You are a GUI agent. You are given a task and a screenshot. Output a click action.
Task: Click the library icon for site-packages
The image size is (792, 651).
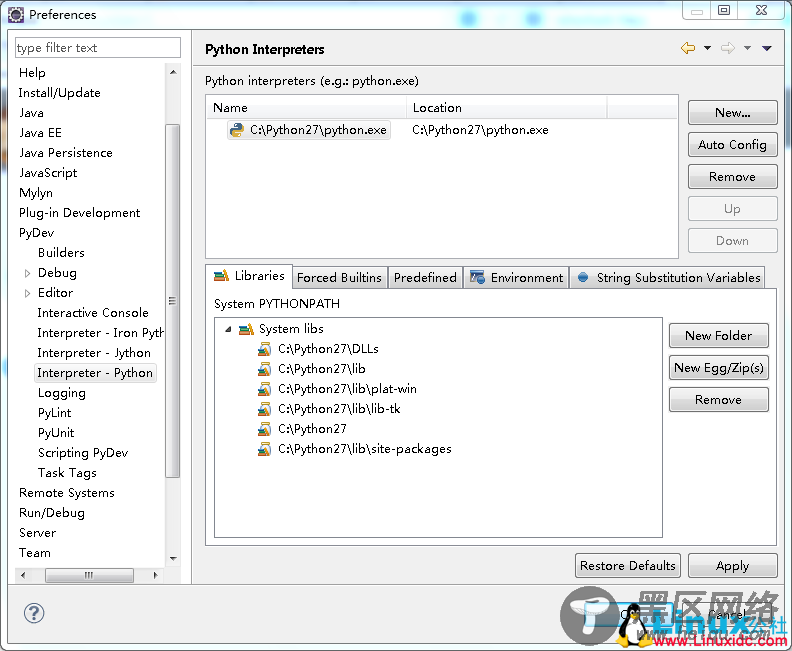tap(264, 449)
